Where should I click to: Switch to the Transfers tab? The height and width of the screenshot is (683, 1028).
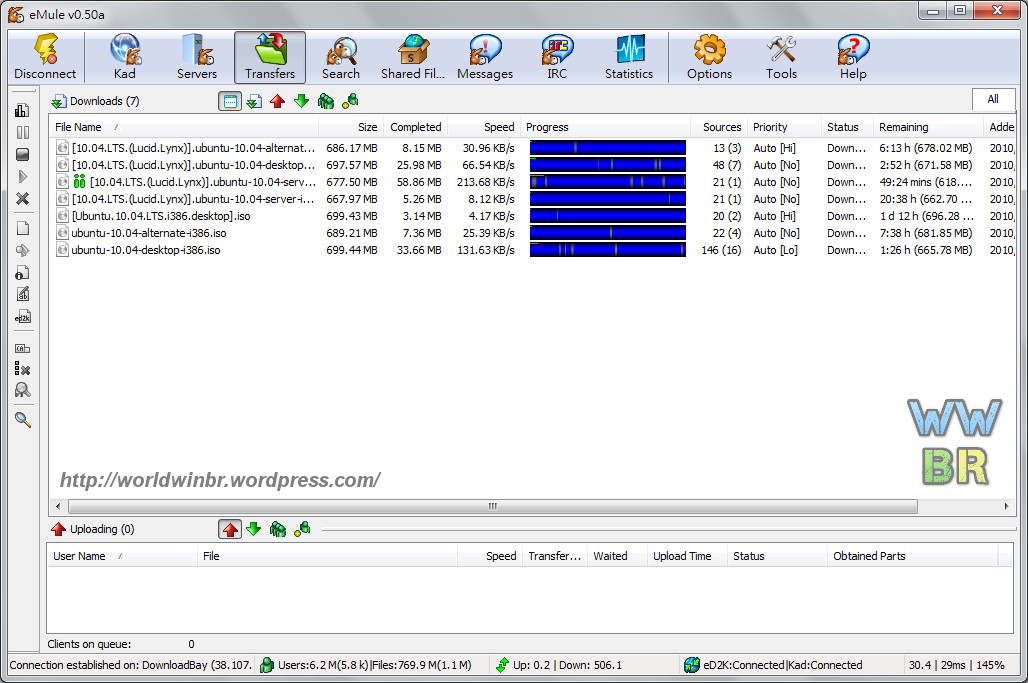269,56
